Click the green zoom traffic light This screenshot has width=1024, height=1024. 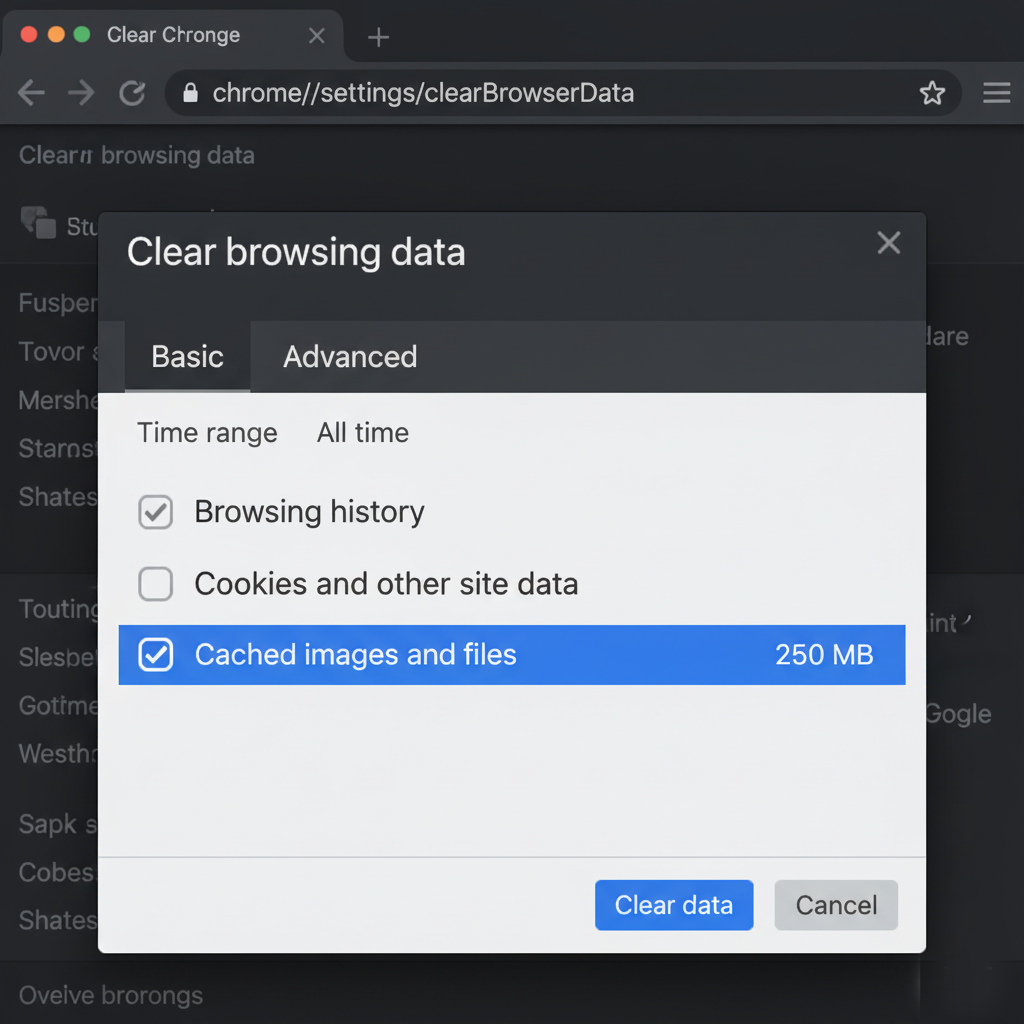80,33
